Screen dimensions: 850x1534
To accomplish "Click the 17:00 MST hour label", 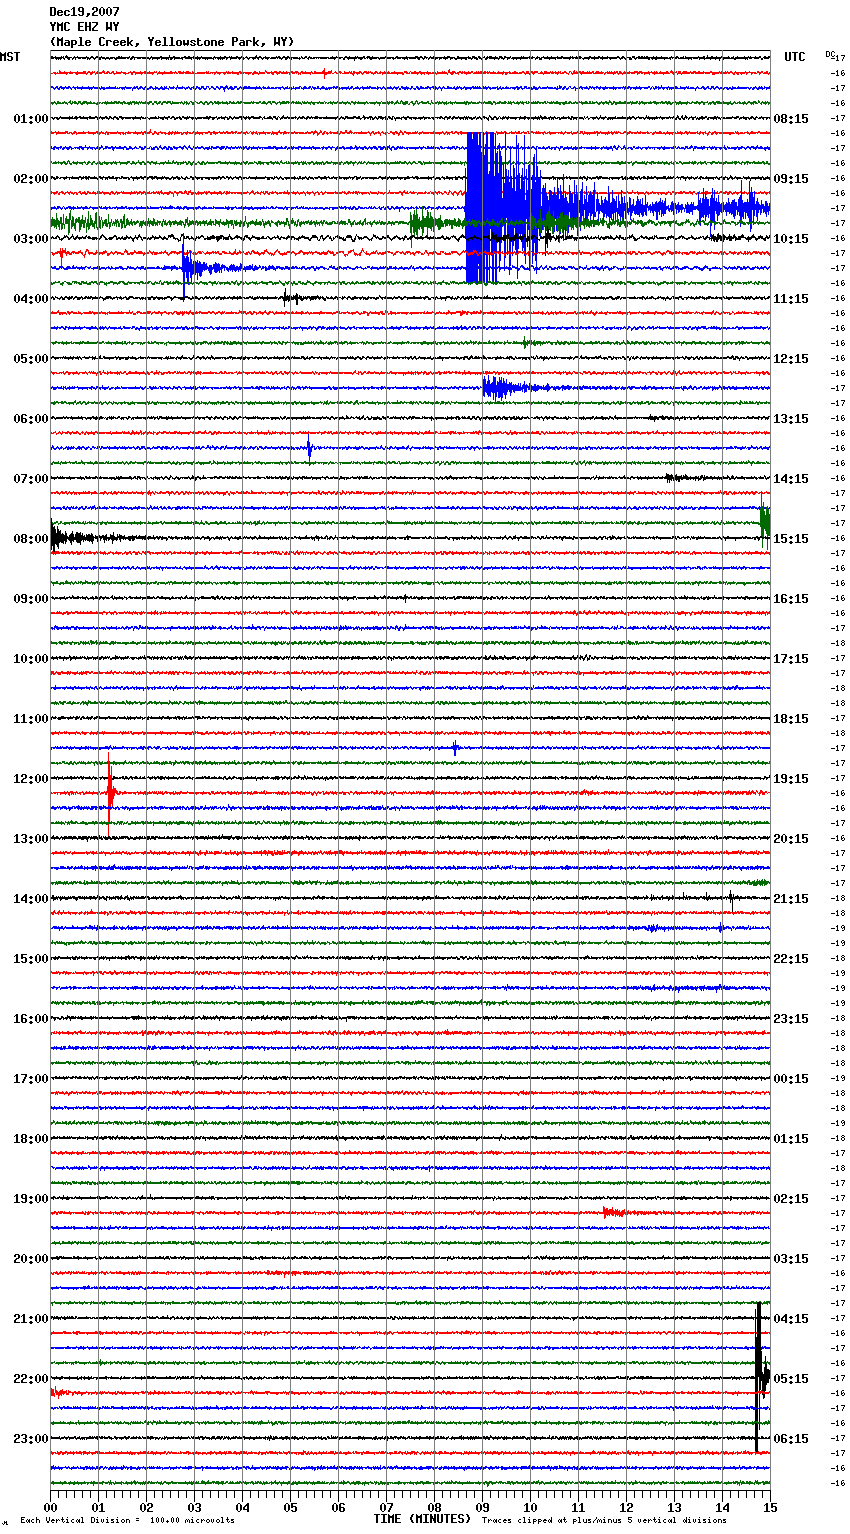I will coord(31,1079).
